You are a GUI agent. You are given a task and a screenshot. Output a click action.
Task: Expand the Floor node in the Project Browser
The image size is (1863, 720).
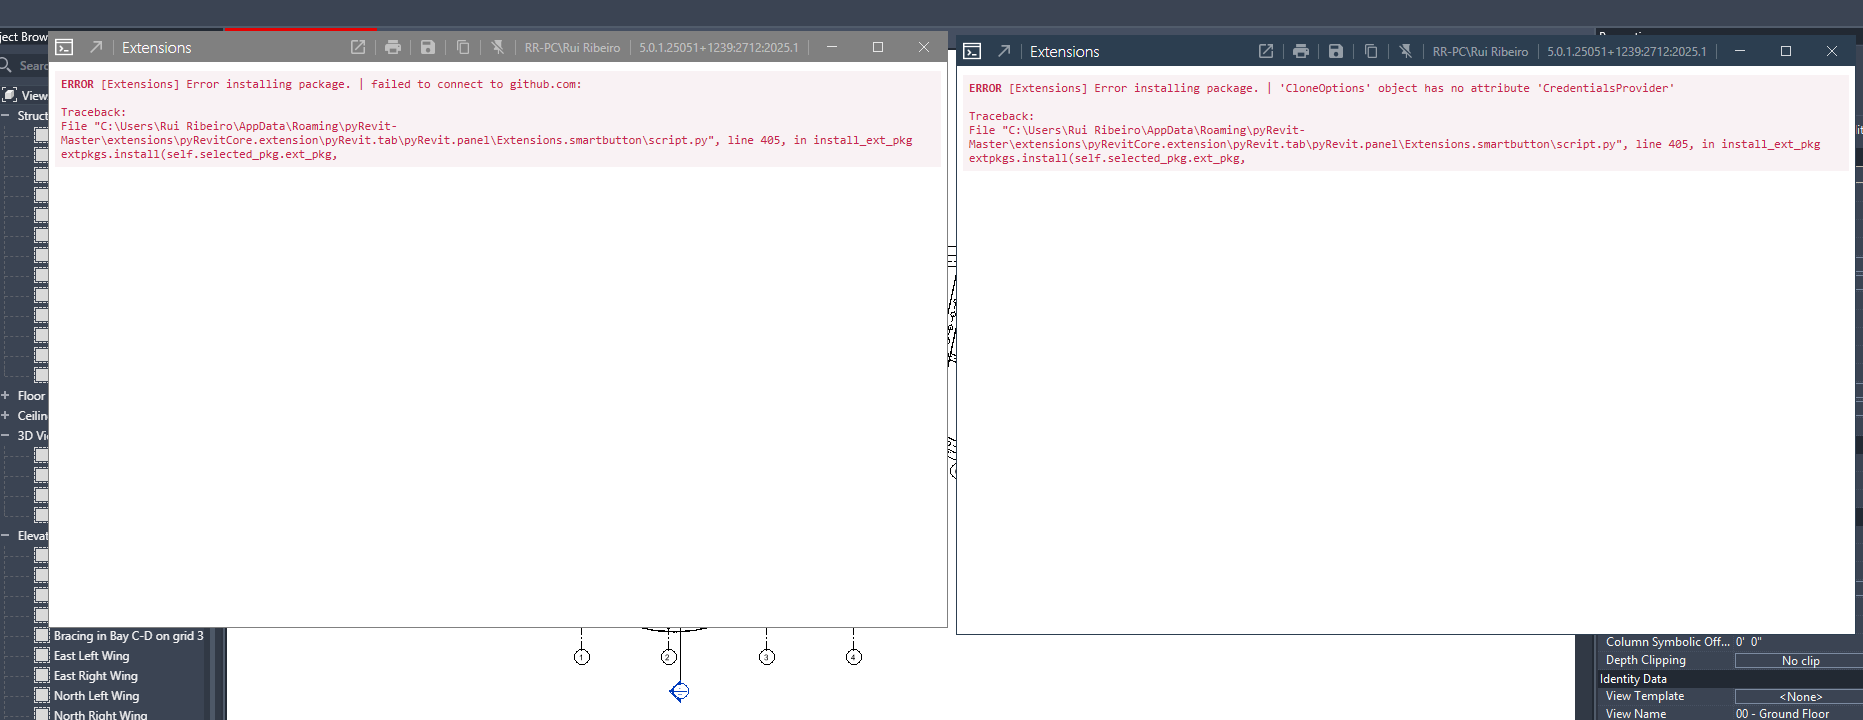click(6, 395)
